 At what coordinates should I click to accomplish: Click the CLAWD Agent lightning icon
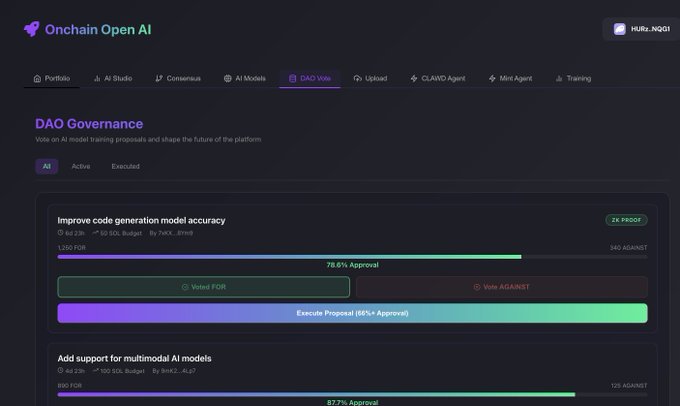pyautogui.click(x=414, y=79)
